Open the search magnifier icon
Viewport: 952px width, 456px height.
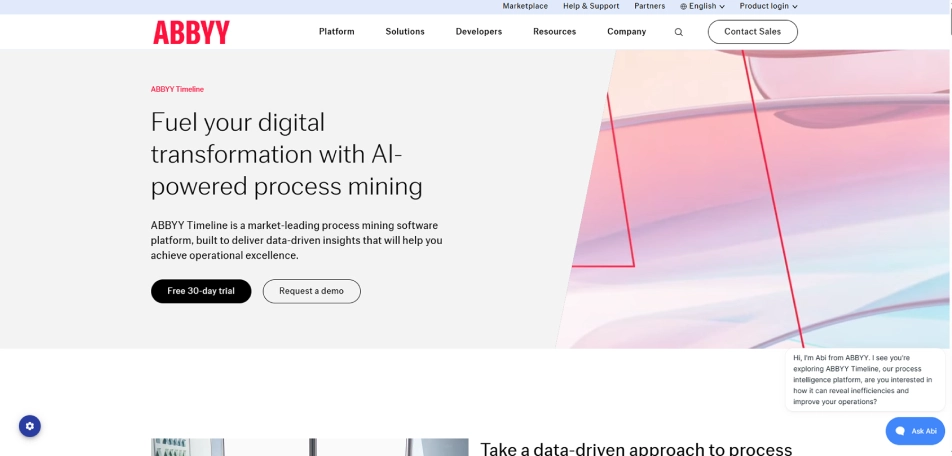tap(679, 32)
